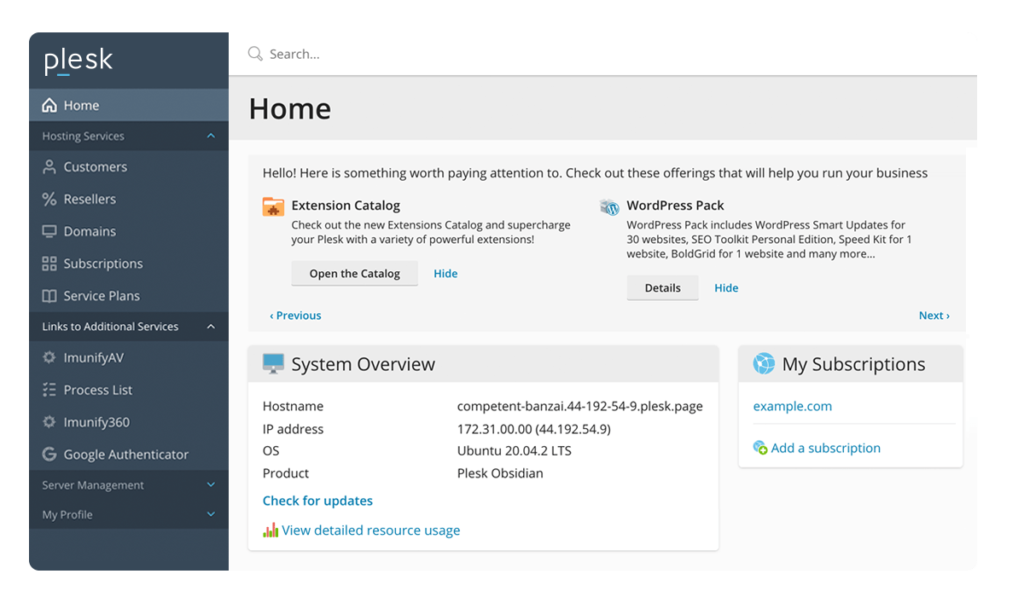
Task: Expand the My Profile section
Action: 210,515
